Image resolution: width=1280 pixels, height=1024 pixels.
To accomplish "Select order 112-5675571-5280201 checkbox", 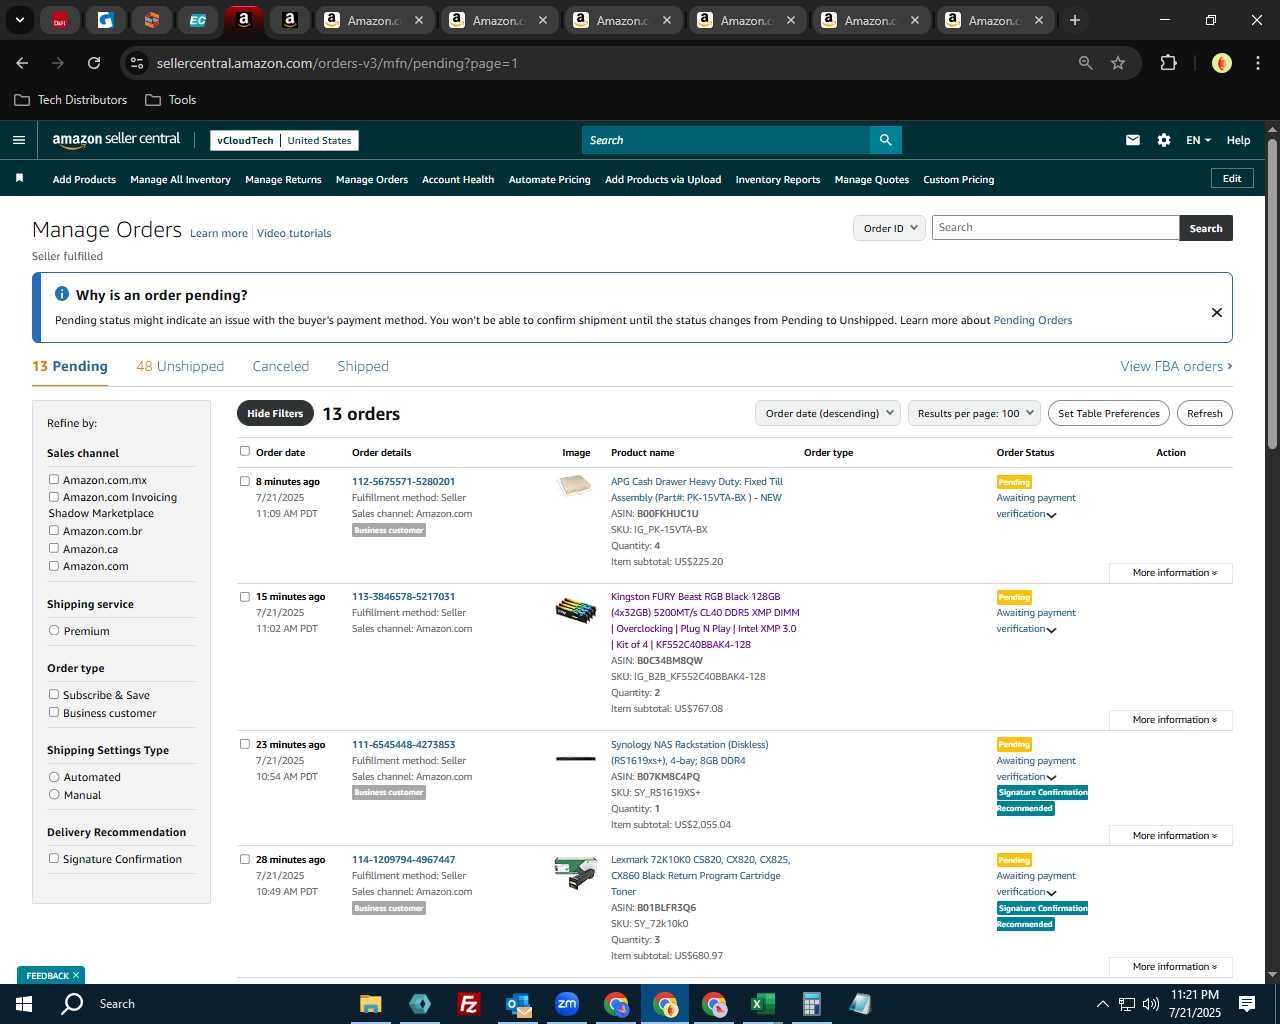I will pos(245,481).
